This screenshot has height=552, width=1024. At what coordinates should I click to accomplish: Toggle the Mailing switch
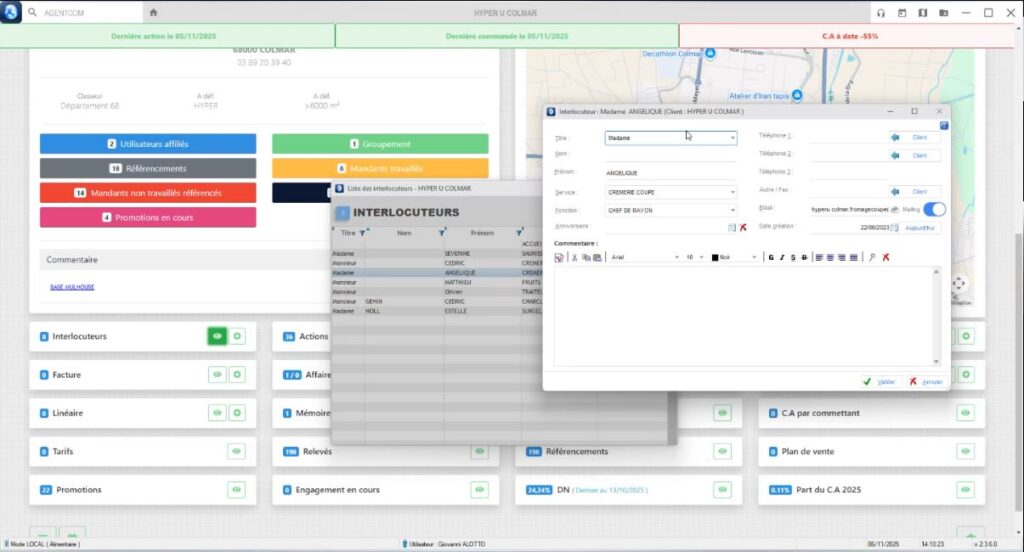click(935, 209)
